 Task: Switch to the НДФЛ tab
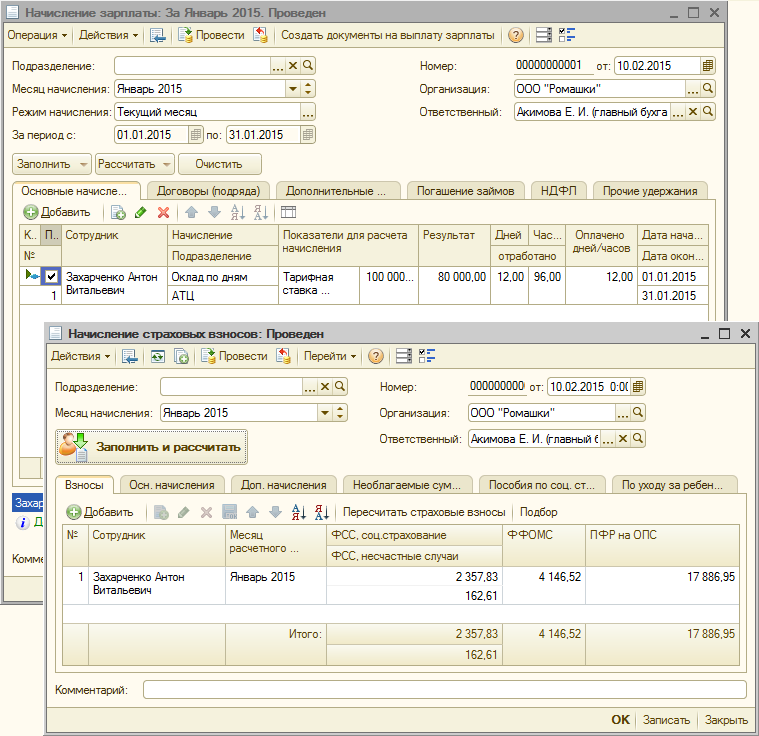tap(560, 190)
